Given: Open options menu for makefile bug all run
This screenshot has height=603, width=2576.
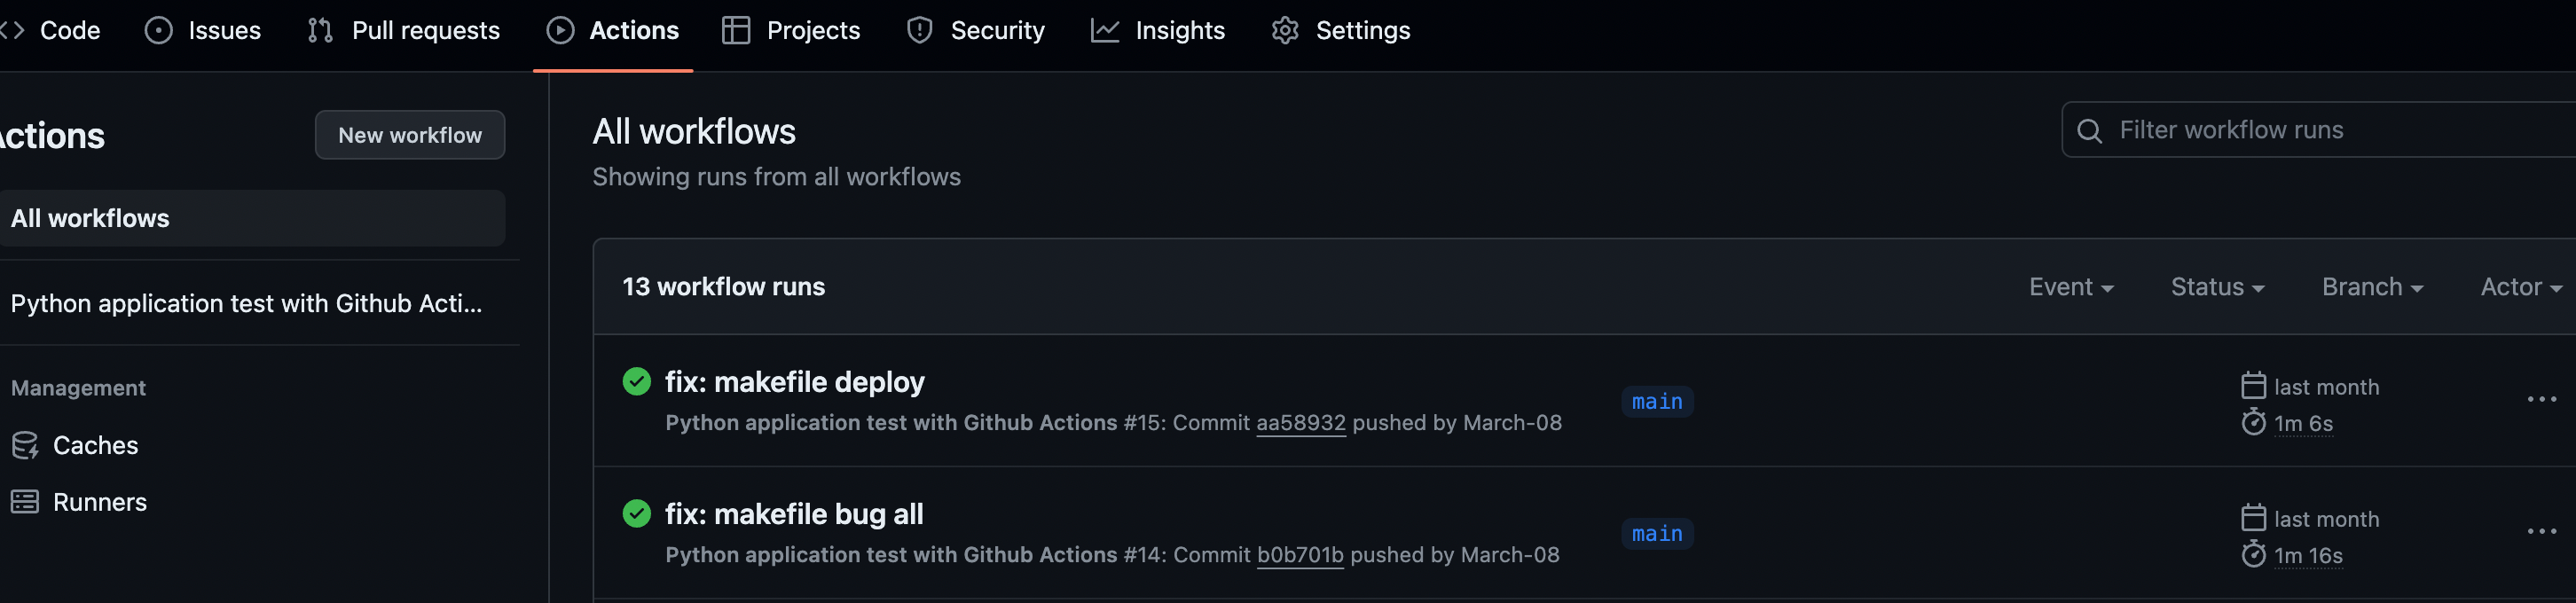Looking at the screenshot, I should (x=2541, y=532).
